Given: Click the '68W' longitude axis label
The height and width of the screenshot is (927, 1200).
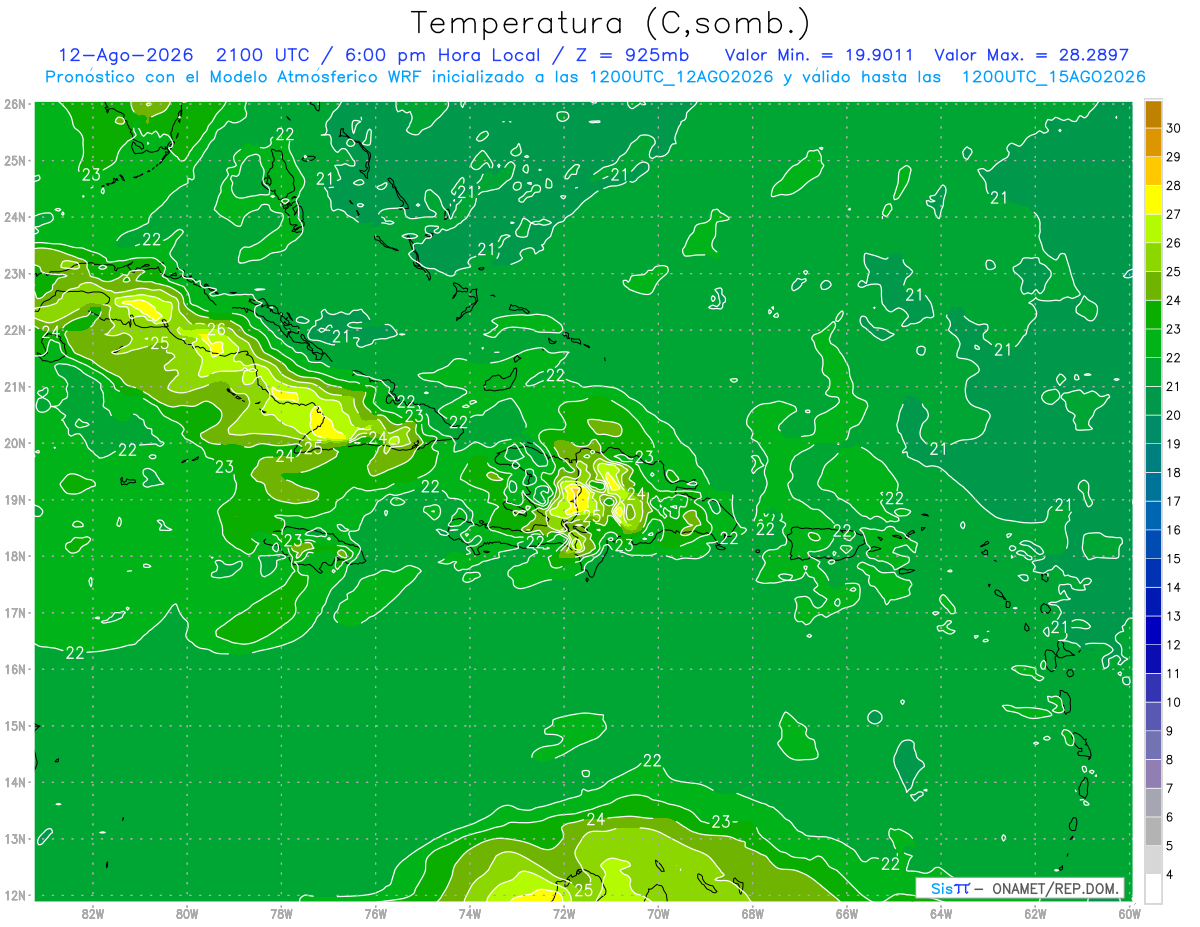Looking at the screenshot, I should click(x=752, y=912).
